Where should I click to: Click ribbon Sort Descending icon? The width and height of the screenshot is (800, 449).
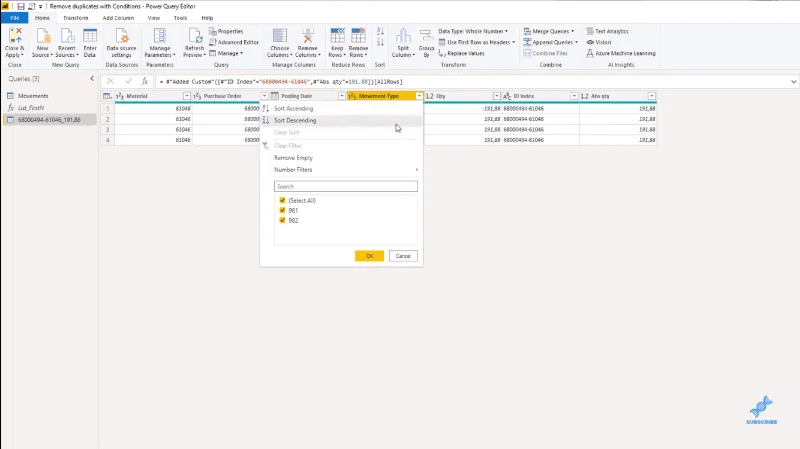pos(380,42)
